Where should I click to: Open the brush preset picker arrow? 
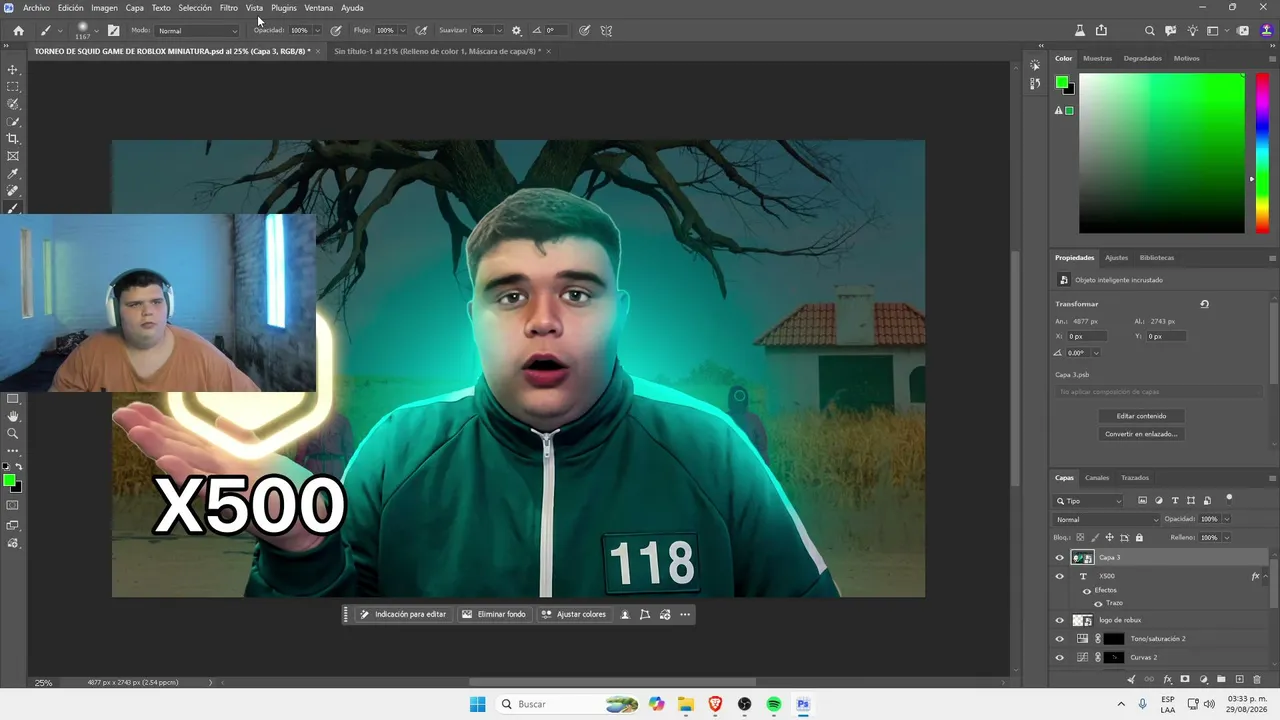[x=96, y=31]
